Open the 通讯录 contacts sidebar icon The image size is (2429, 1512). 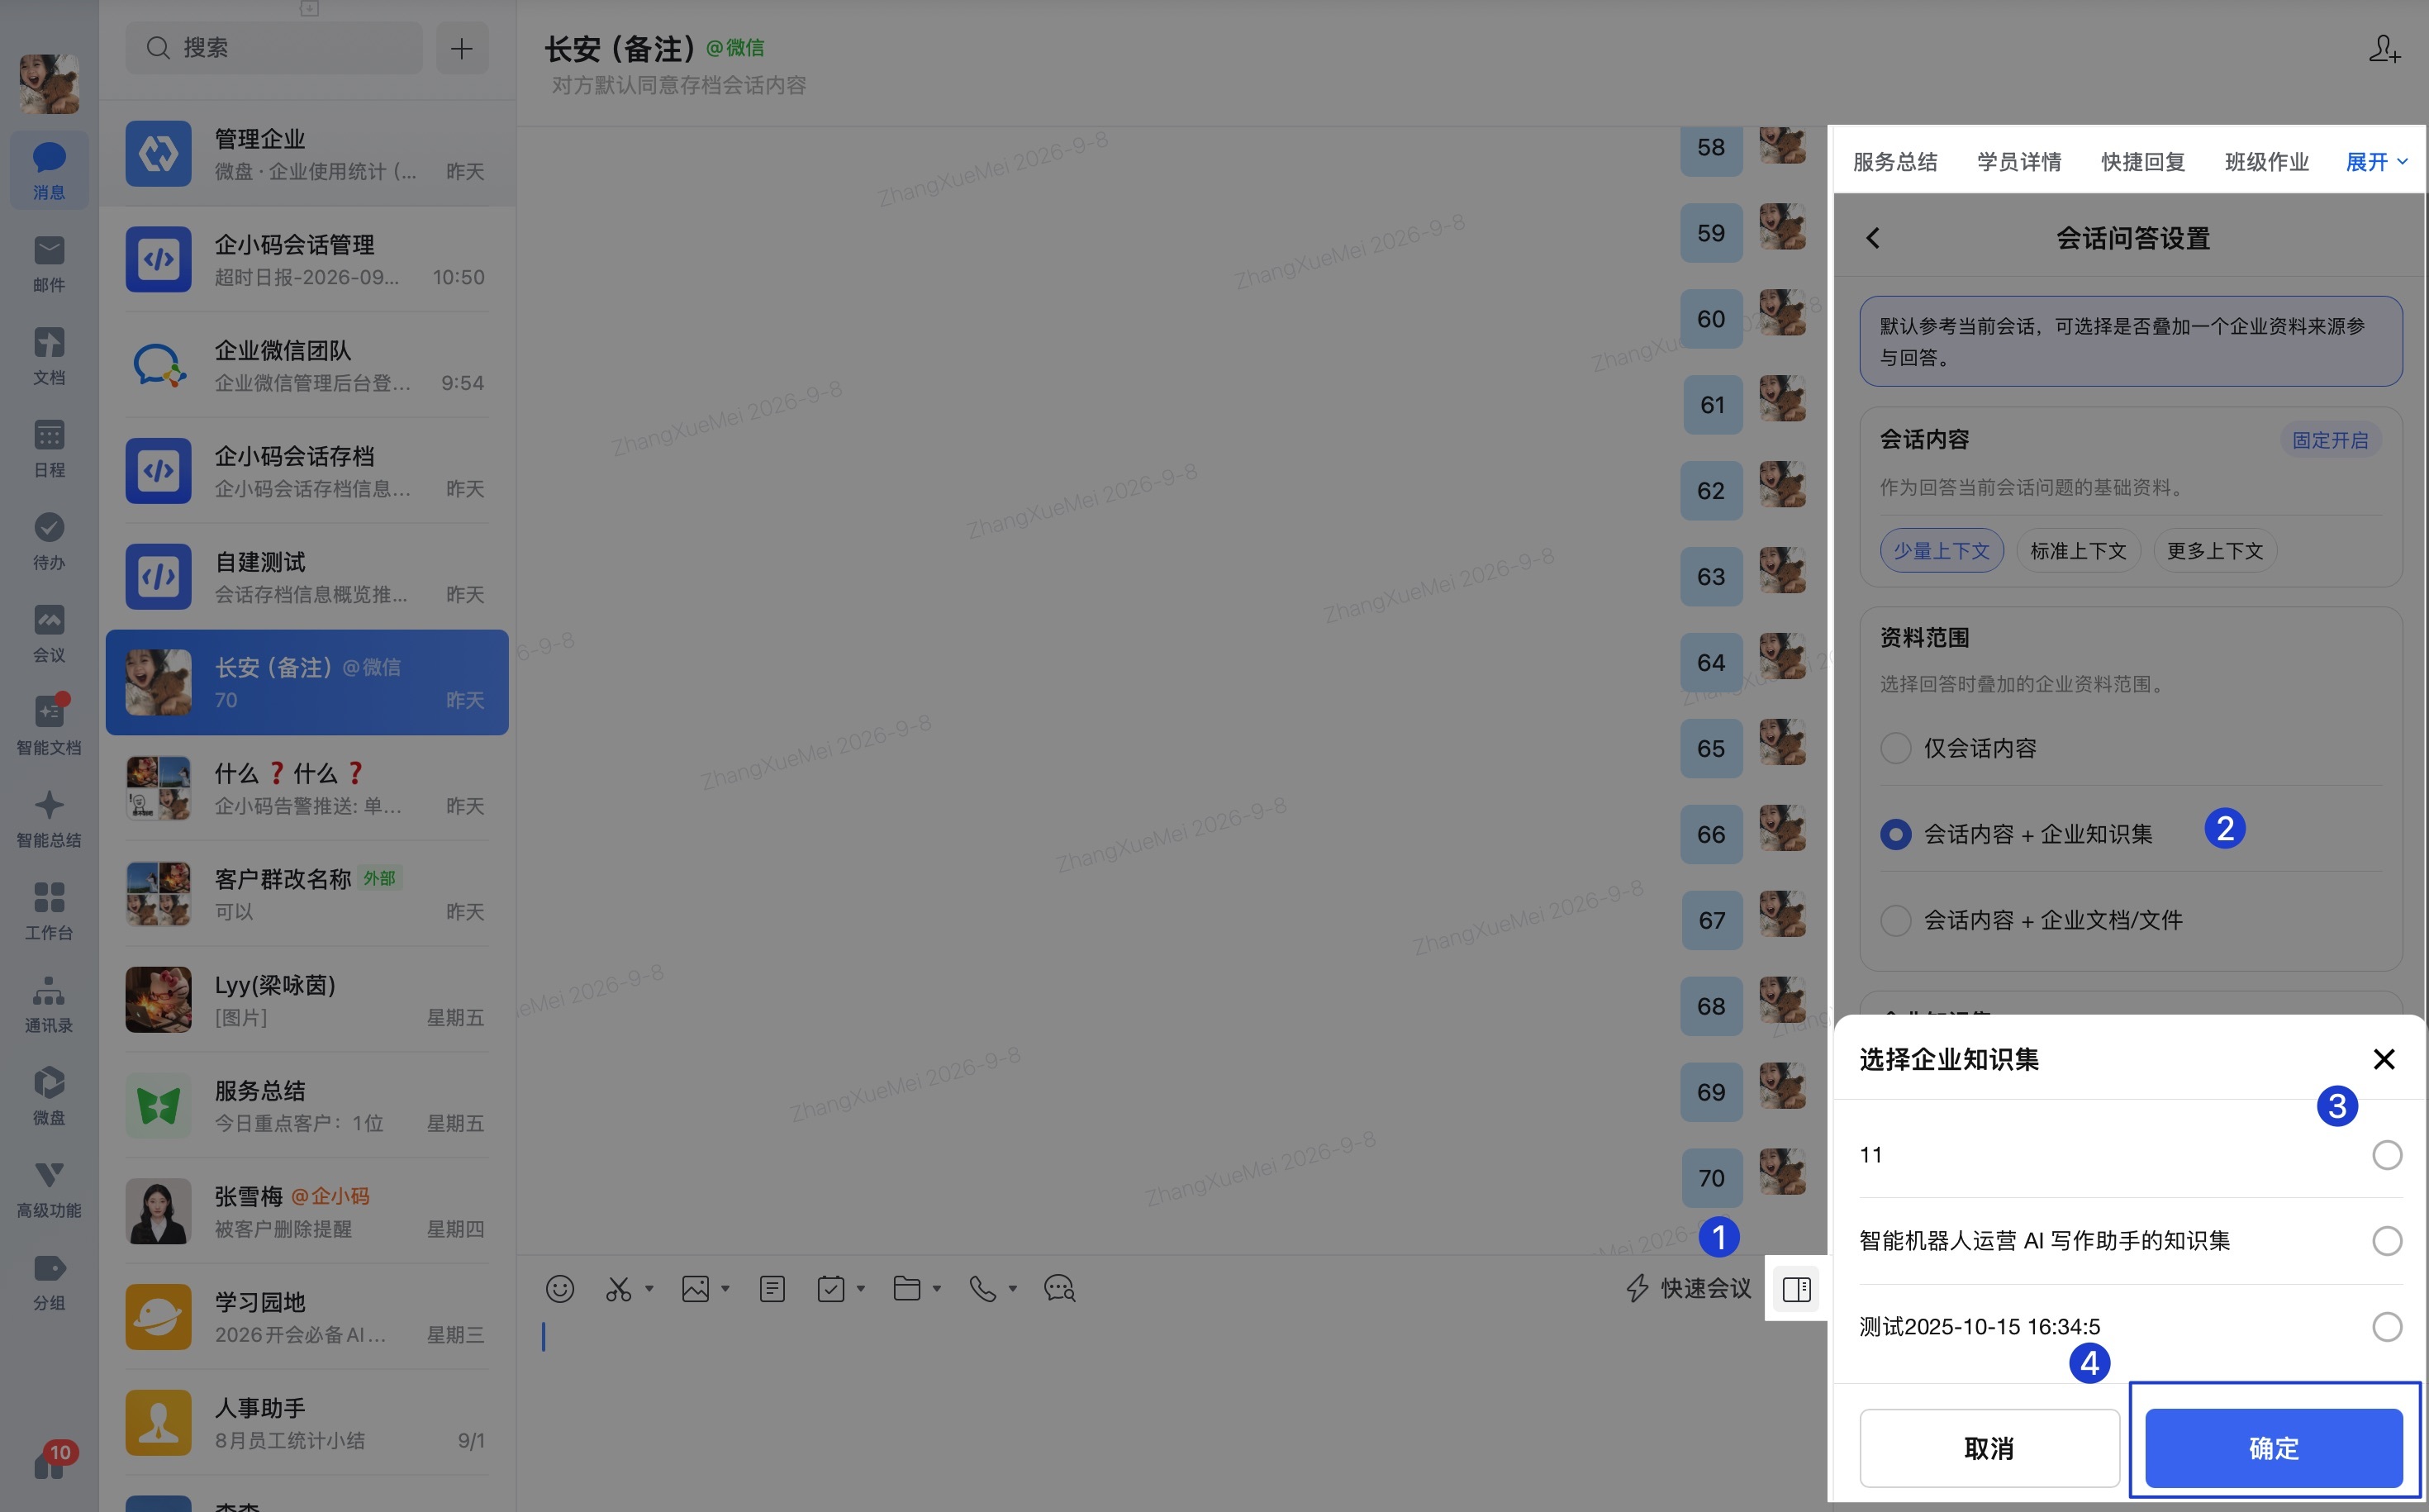tap(49, 1003)
